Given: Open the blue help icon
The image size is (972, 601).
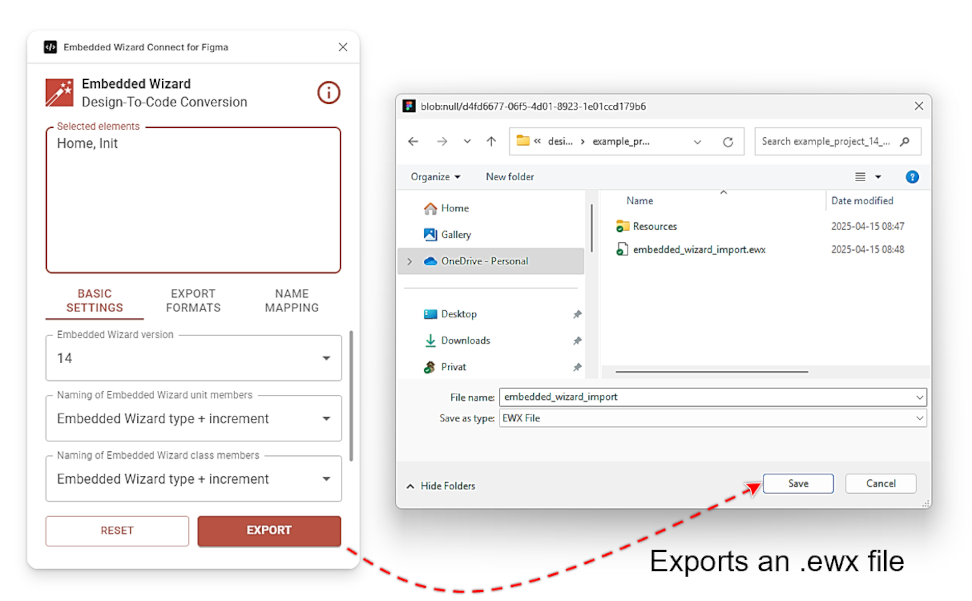Looking at the screenshot, I should pos(911,177).
